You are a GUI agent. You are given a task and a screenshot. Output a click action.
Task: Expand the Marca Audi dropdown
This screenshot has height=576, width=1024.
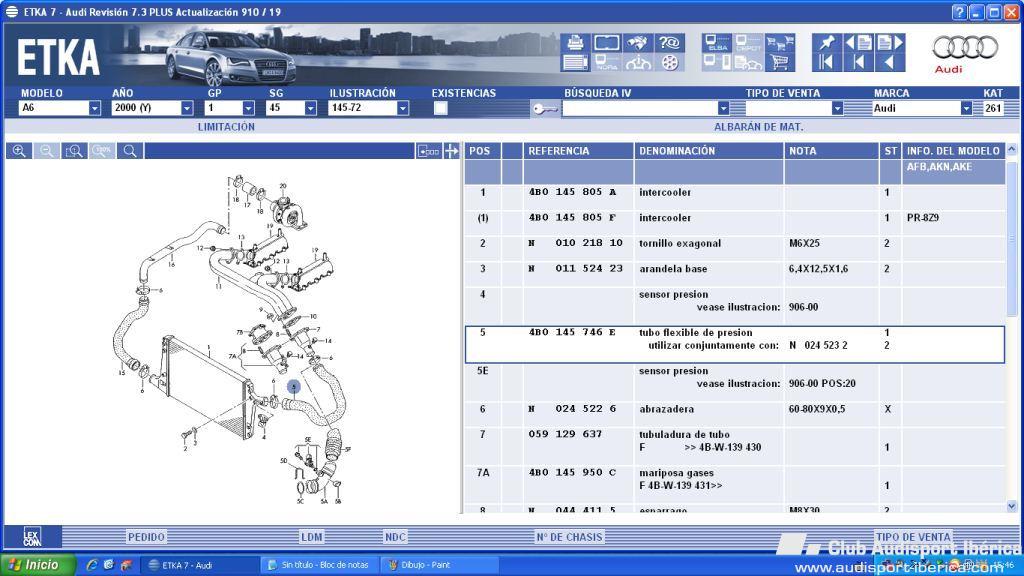tap(966, 108)
